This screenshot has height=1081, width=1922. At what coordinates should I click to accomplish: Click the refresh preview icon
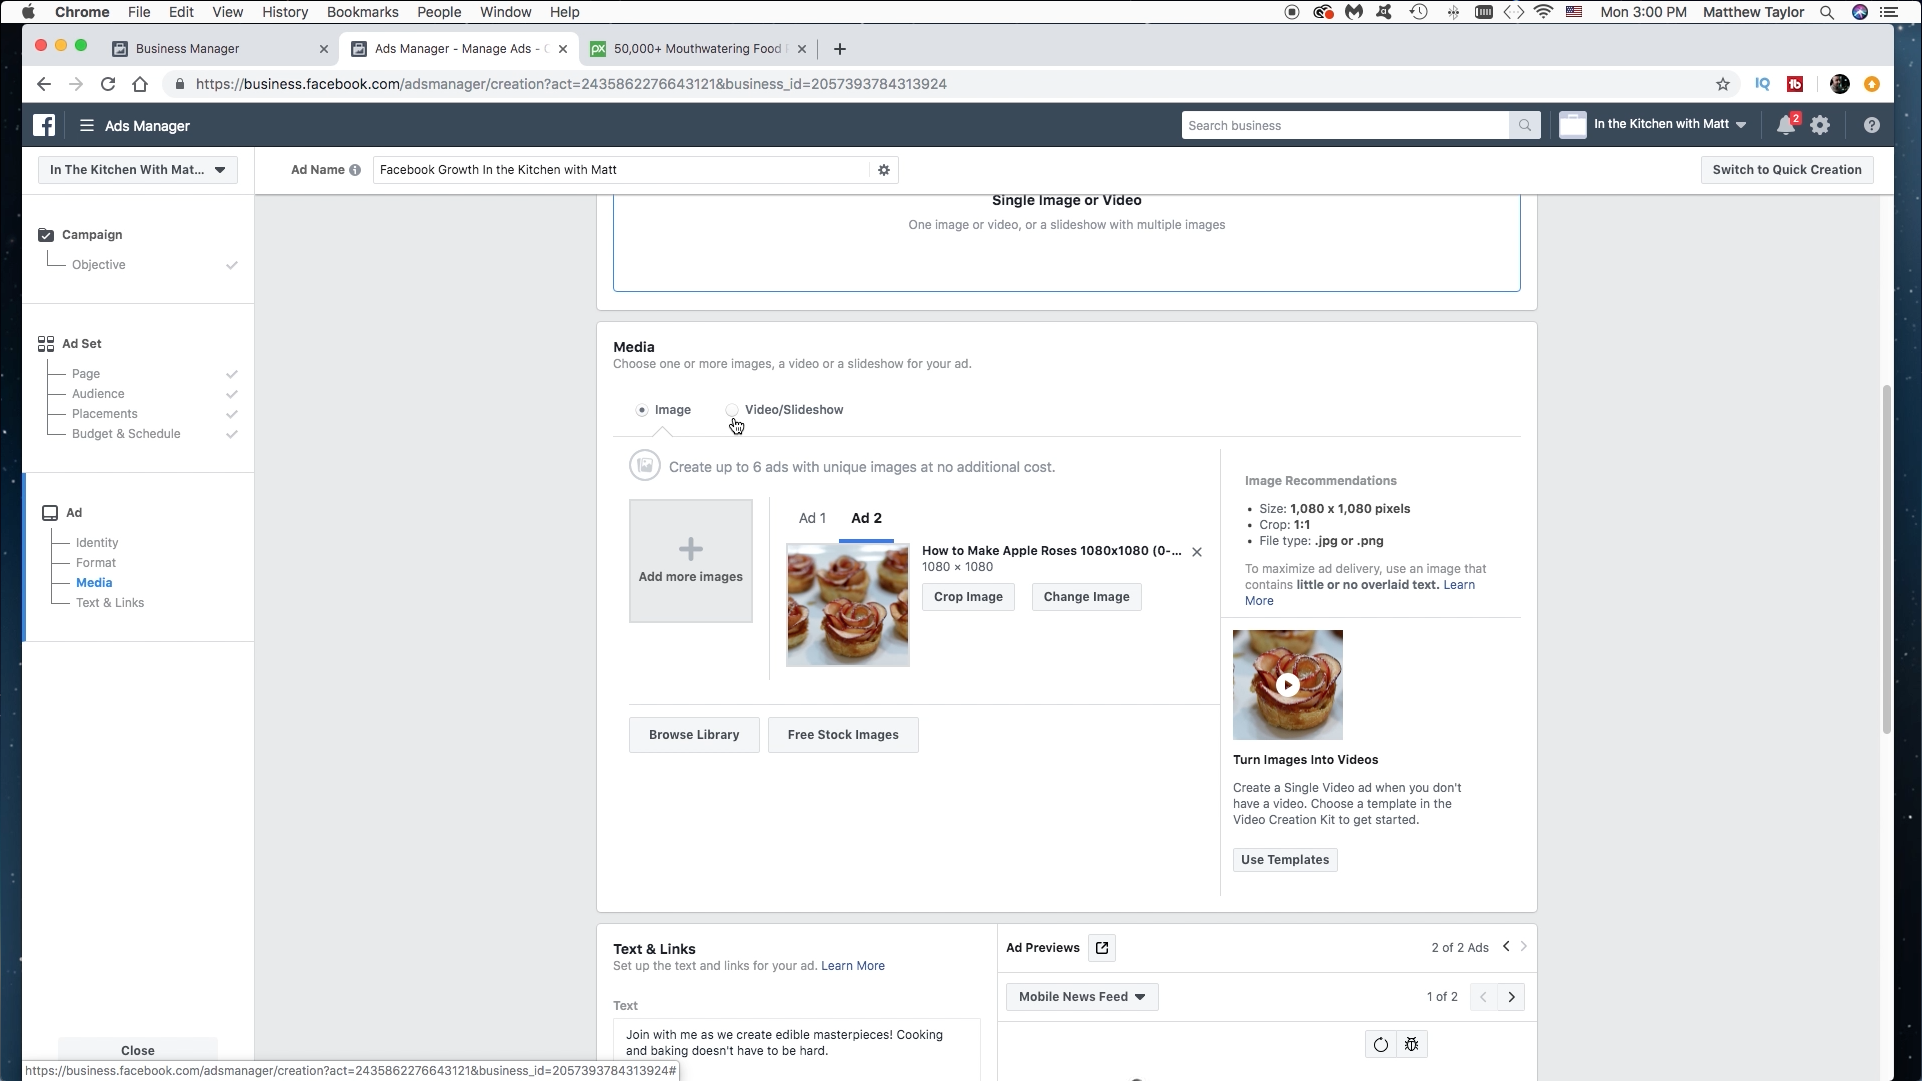(x=1380, y=1045)
